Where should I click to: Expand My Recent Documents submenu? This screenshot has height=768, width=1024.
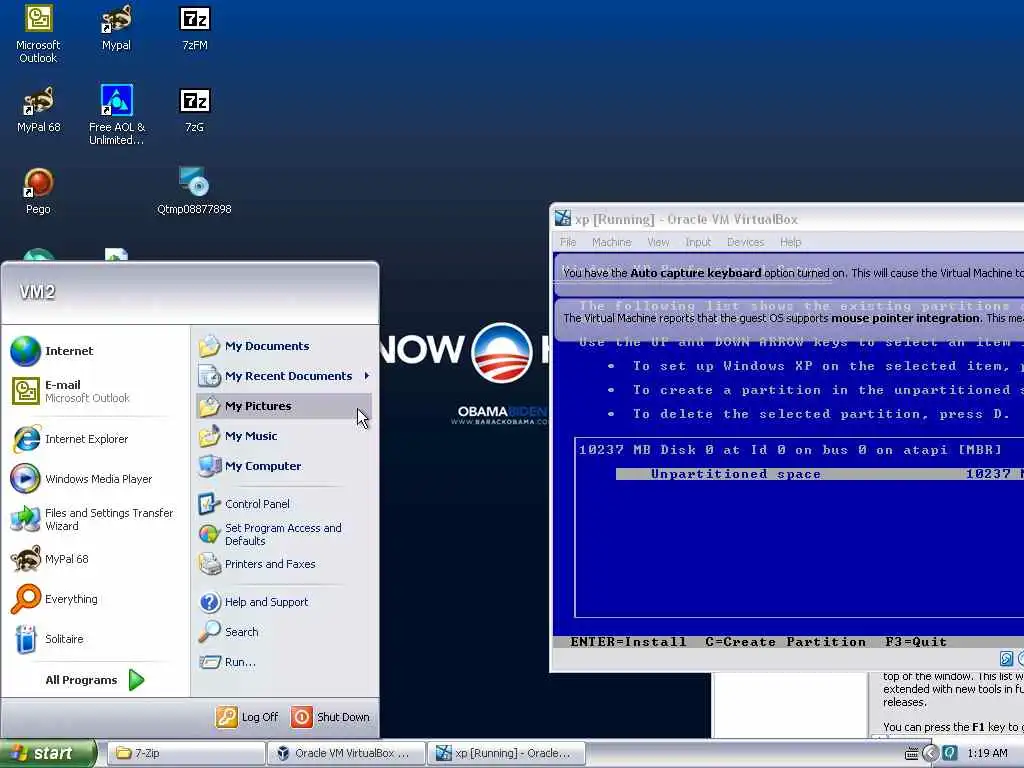point(283,376)
